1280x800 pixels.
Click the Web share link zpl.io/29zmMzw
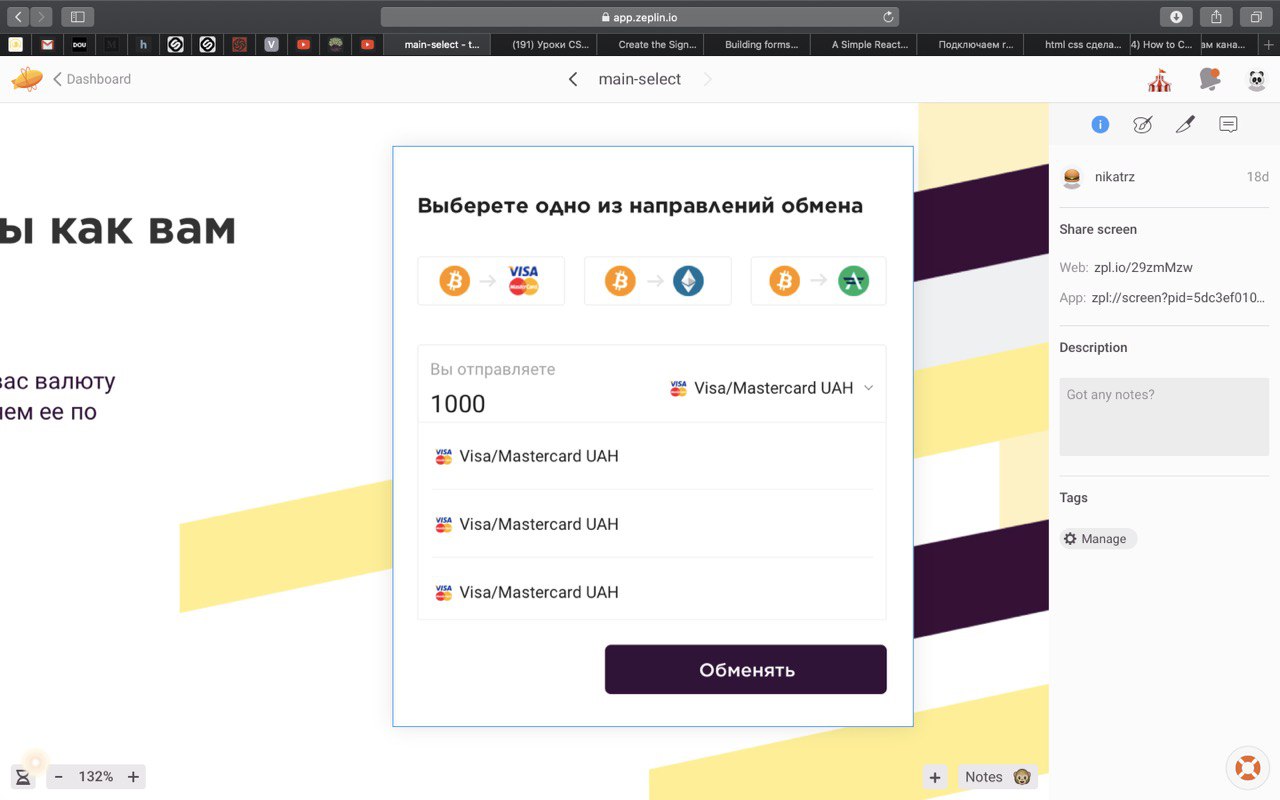point(1143,267)
